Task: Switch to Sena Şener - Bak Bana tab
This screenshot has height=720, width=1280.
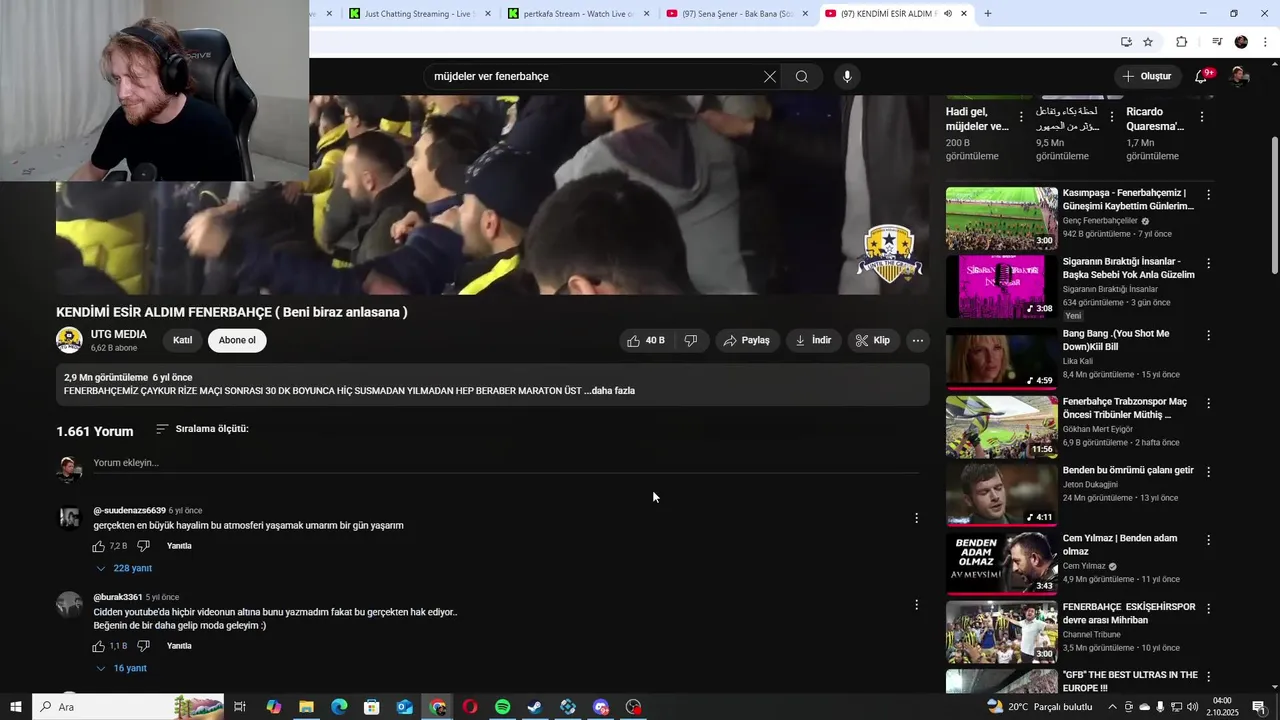Action: (x=738, y=14)
